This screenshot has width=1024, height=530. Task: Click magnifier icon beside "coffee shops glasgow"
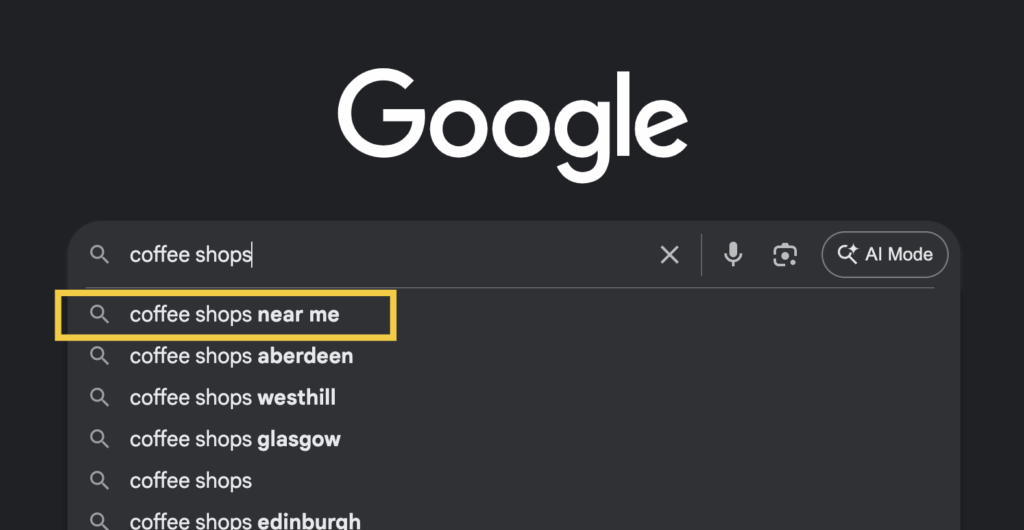[x=99, y=439]
